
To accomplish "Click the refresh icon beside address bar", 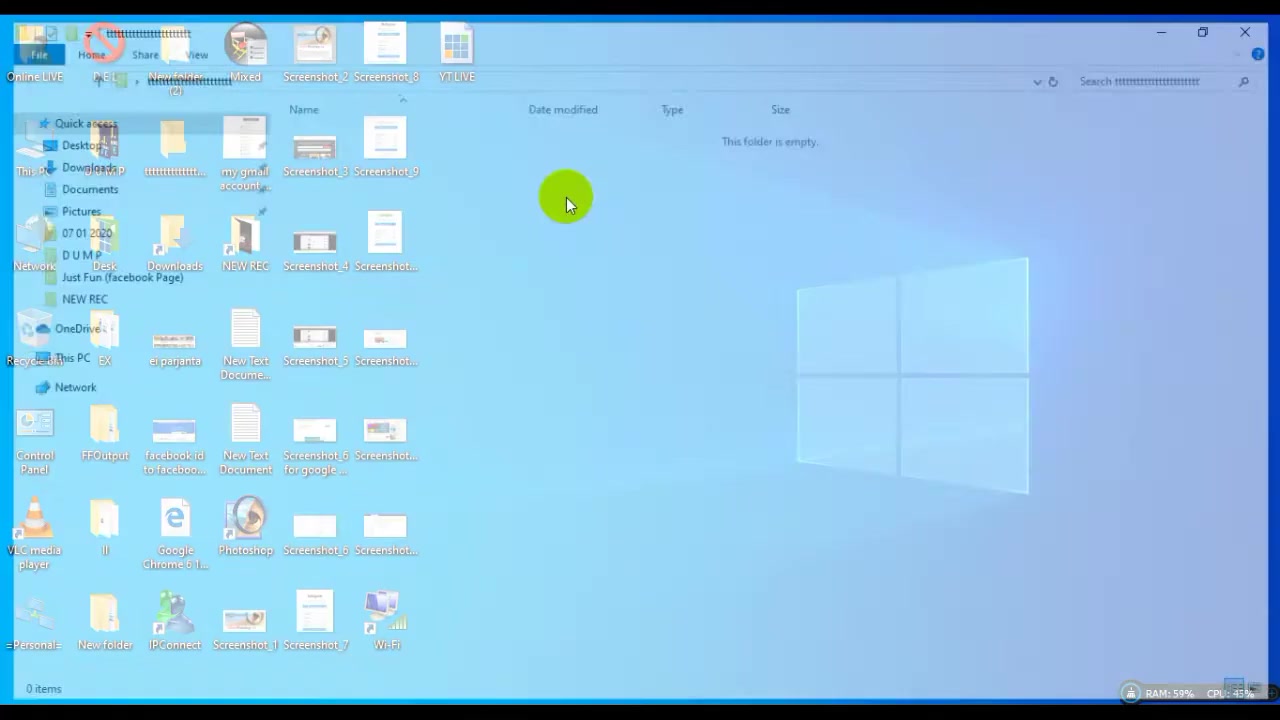I will (x=1053, y=82).
